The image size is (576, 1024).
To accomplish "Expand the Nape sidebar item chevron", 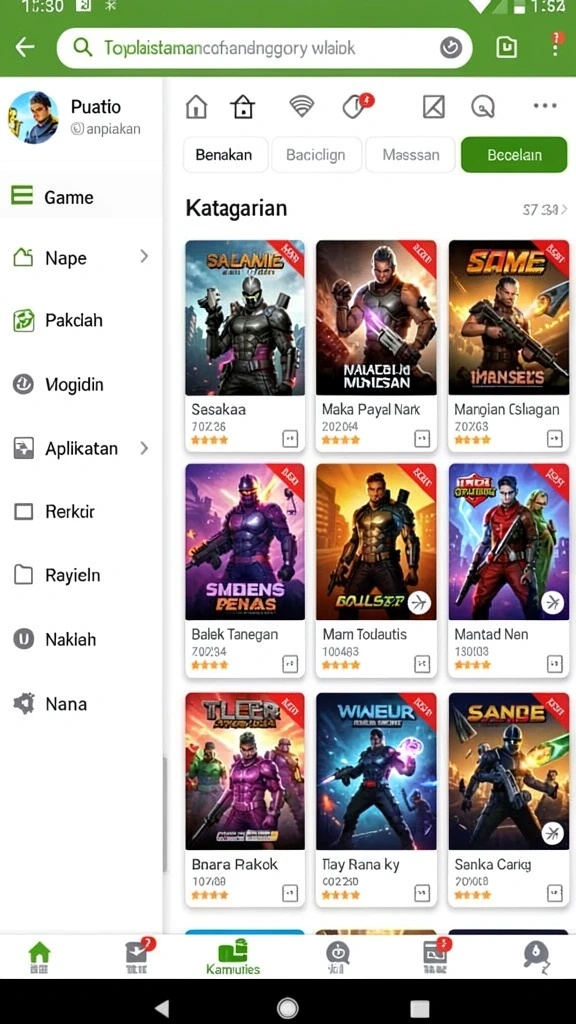I will click(144, 257).
